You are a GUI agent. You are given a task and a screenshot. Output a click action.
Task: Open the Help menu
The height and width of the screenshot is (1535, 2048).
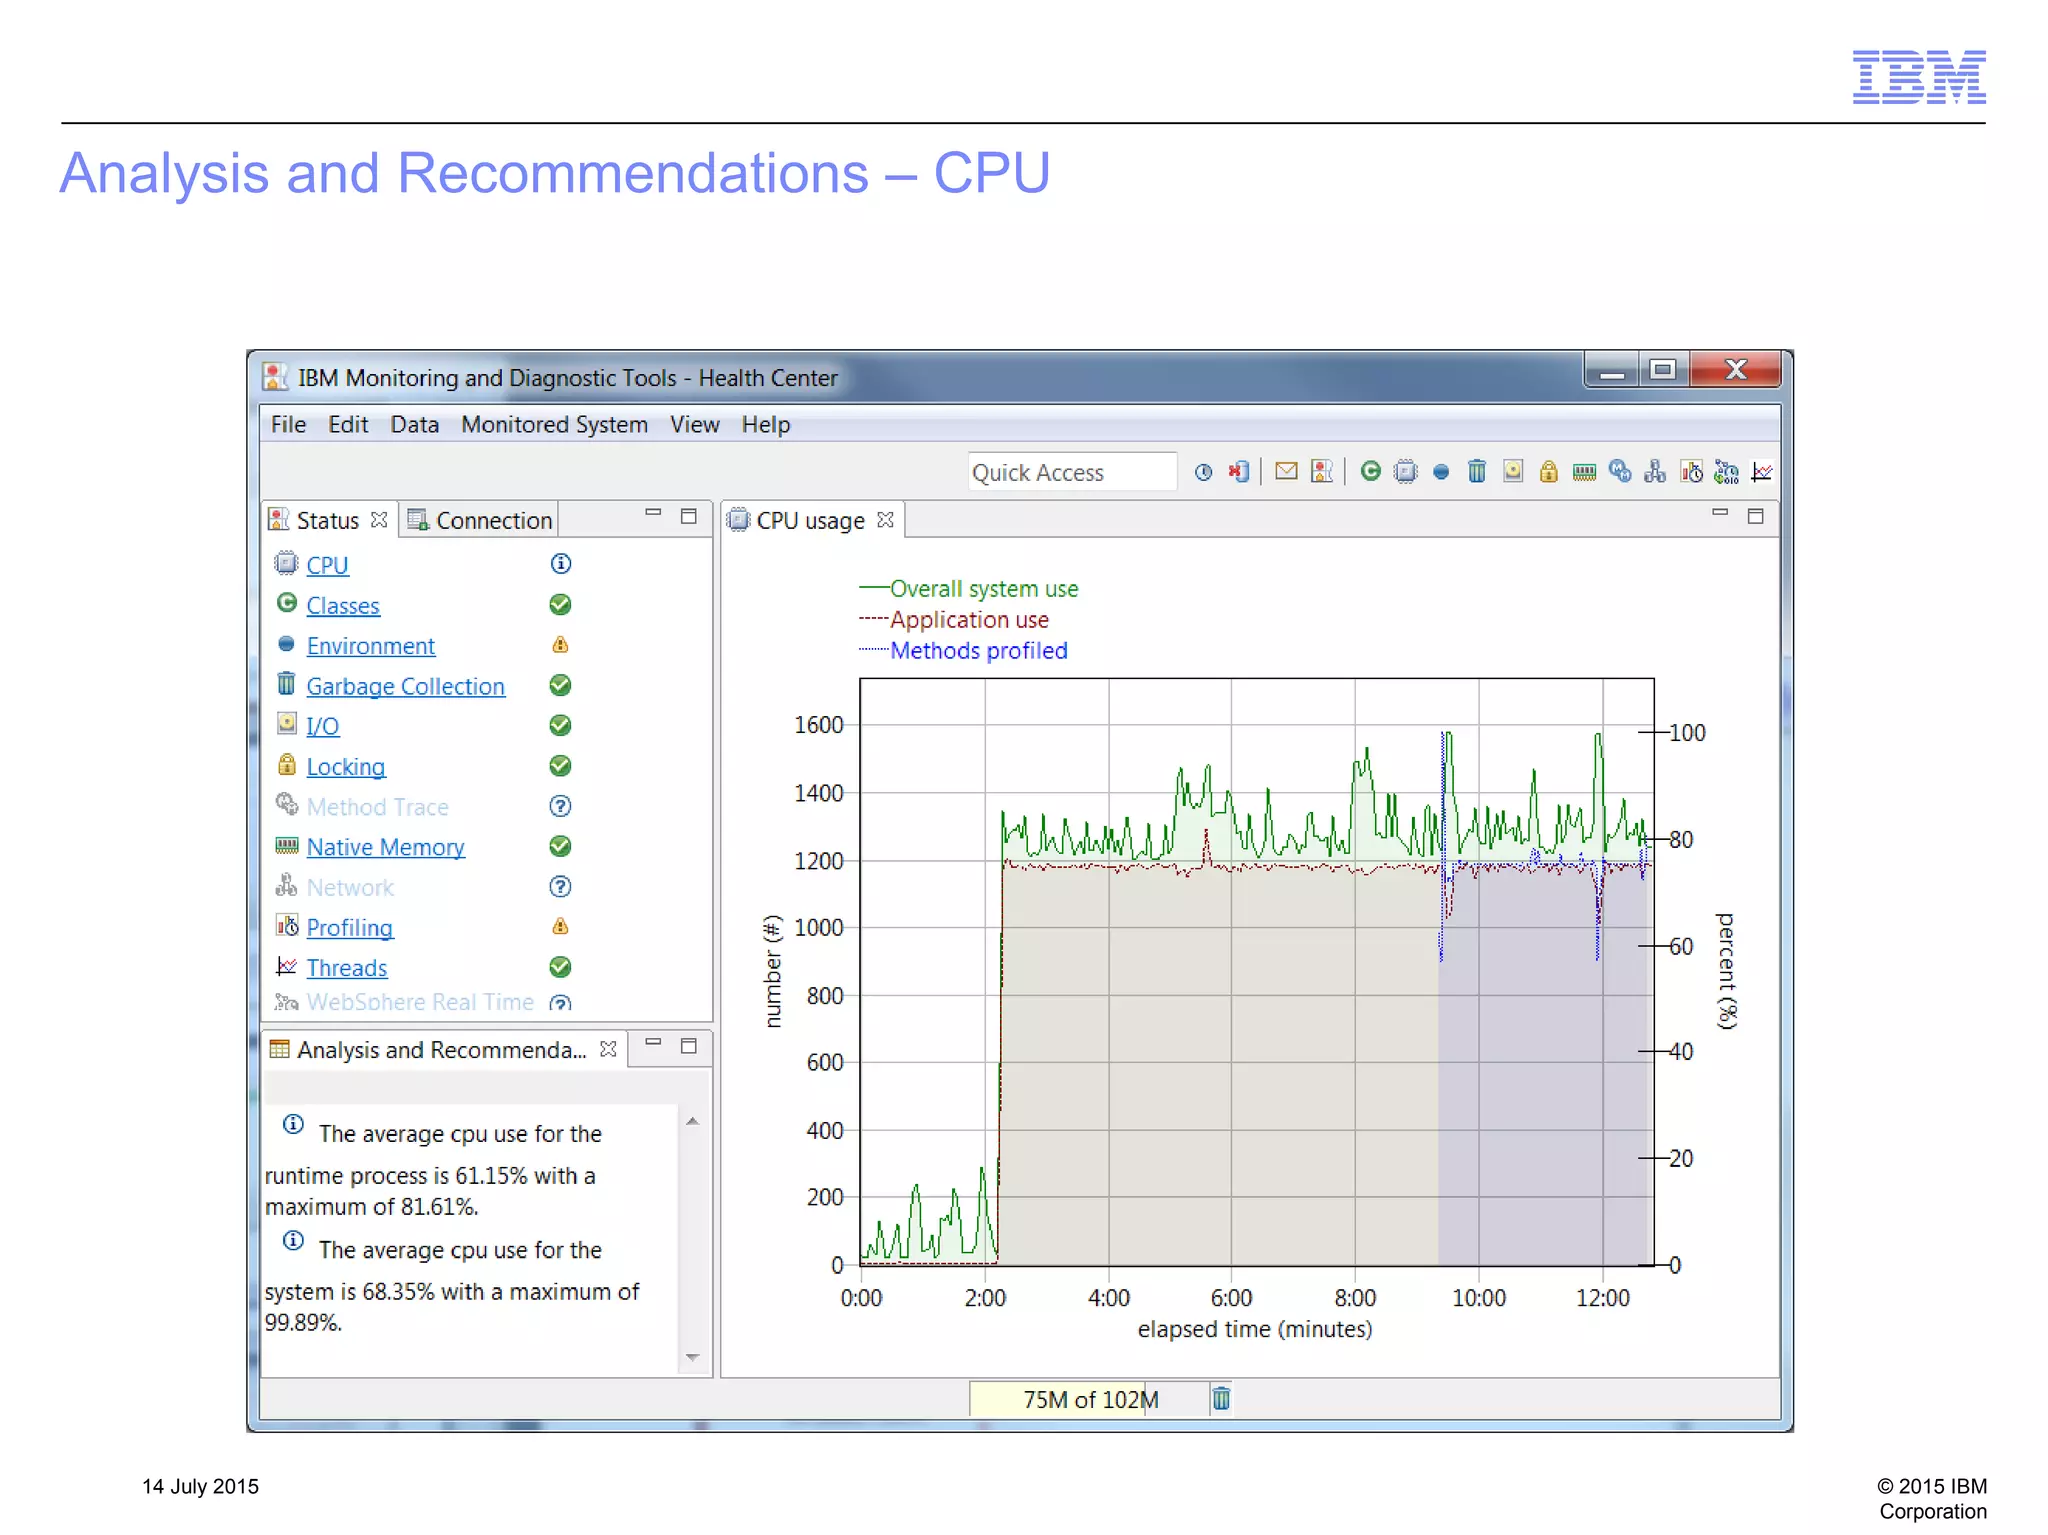(x=766, y=425)
